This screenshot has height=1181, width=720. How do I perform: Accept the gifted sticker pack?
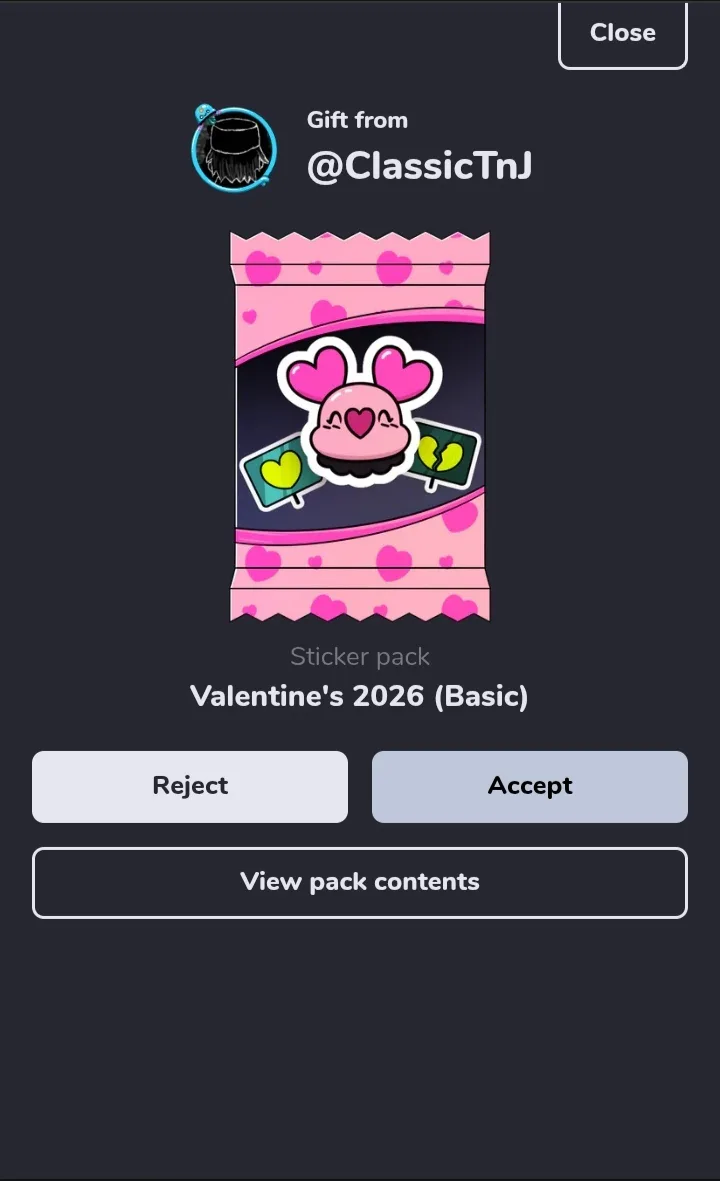(x=529, y=786)
